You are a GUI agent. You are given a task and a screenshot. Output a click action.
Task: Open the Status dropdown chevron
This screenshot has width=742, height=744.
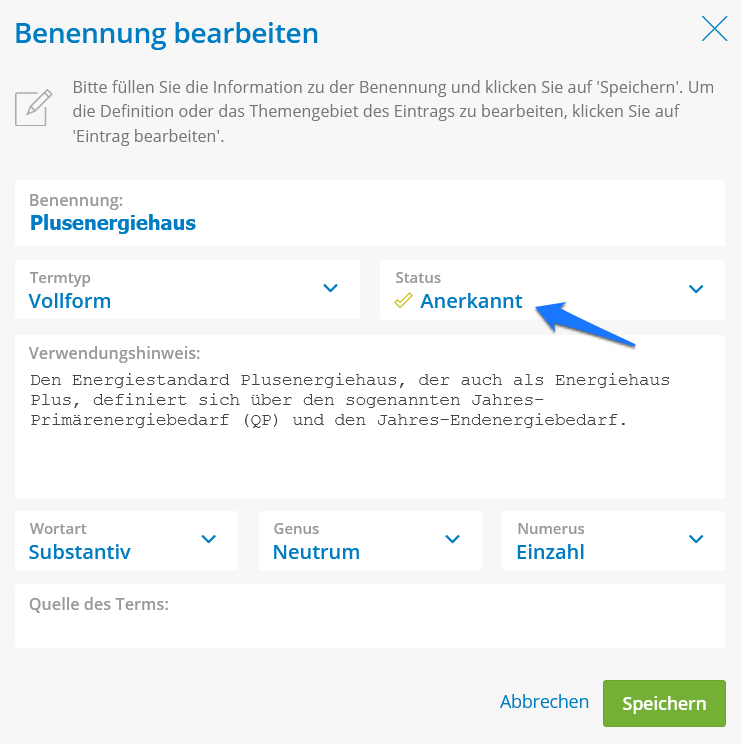(696, 288)
